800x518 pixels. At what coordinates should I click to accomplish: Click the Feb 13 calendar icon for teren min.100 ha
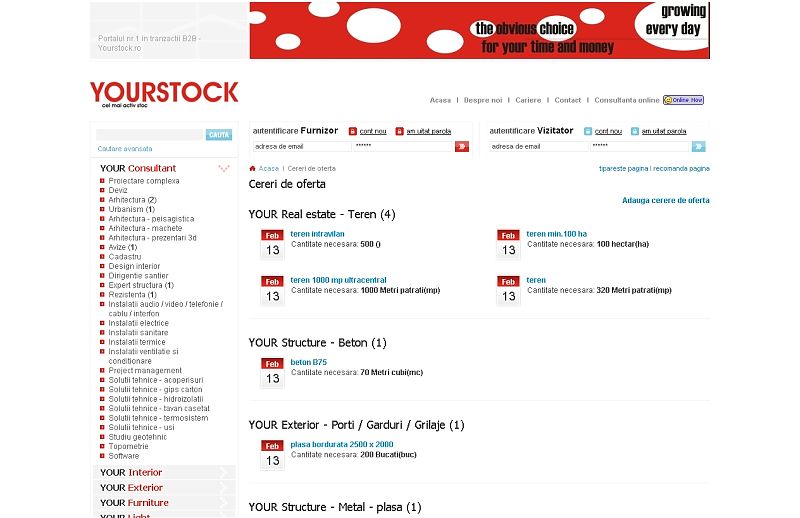[x=508, y=244]
